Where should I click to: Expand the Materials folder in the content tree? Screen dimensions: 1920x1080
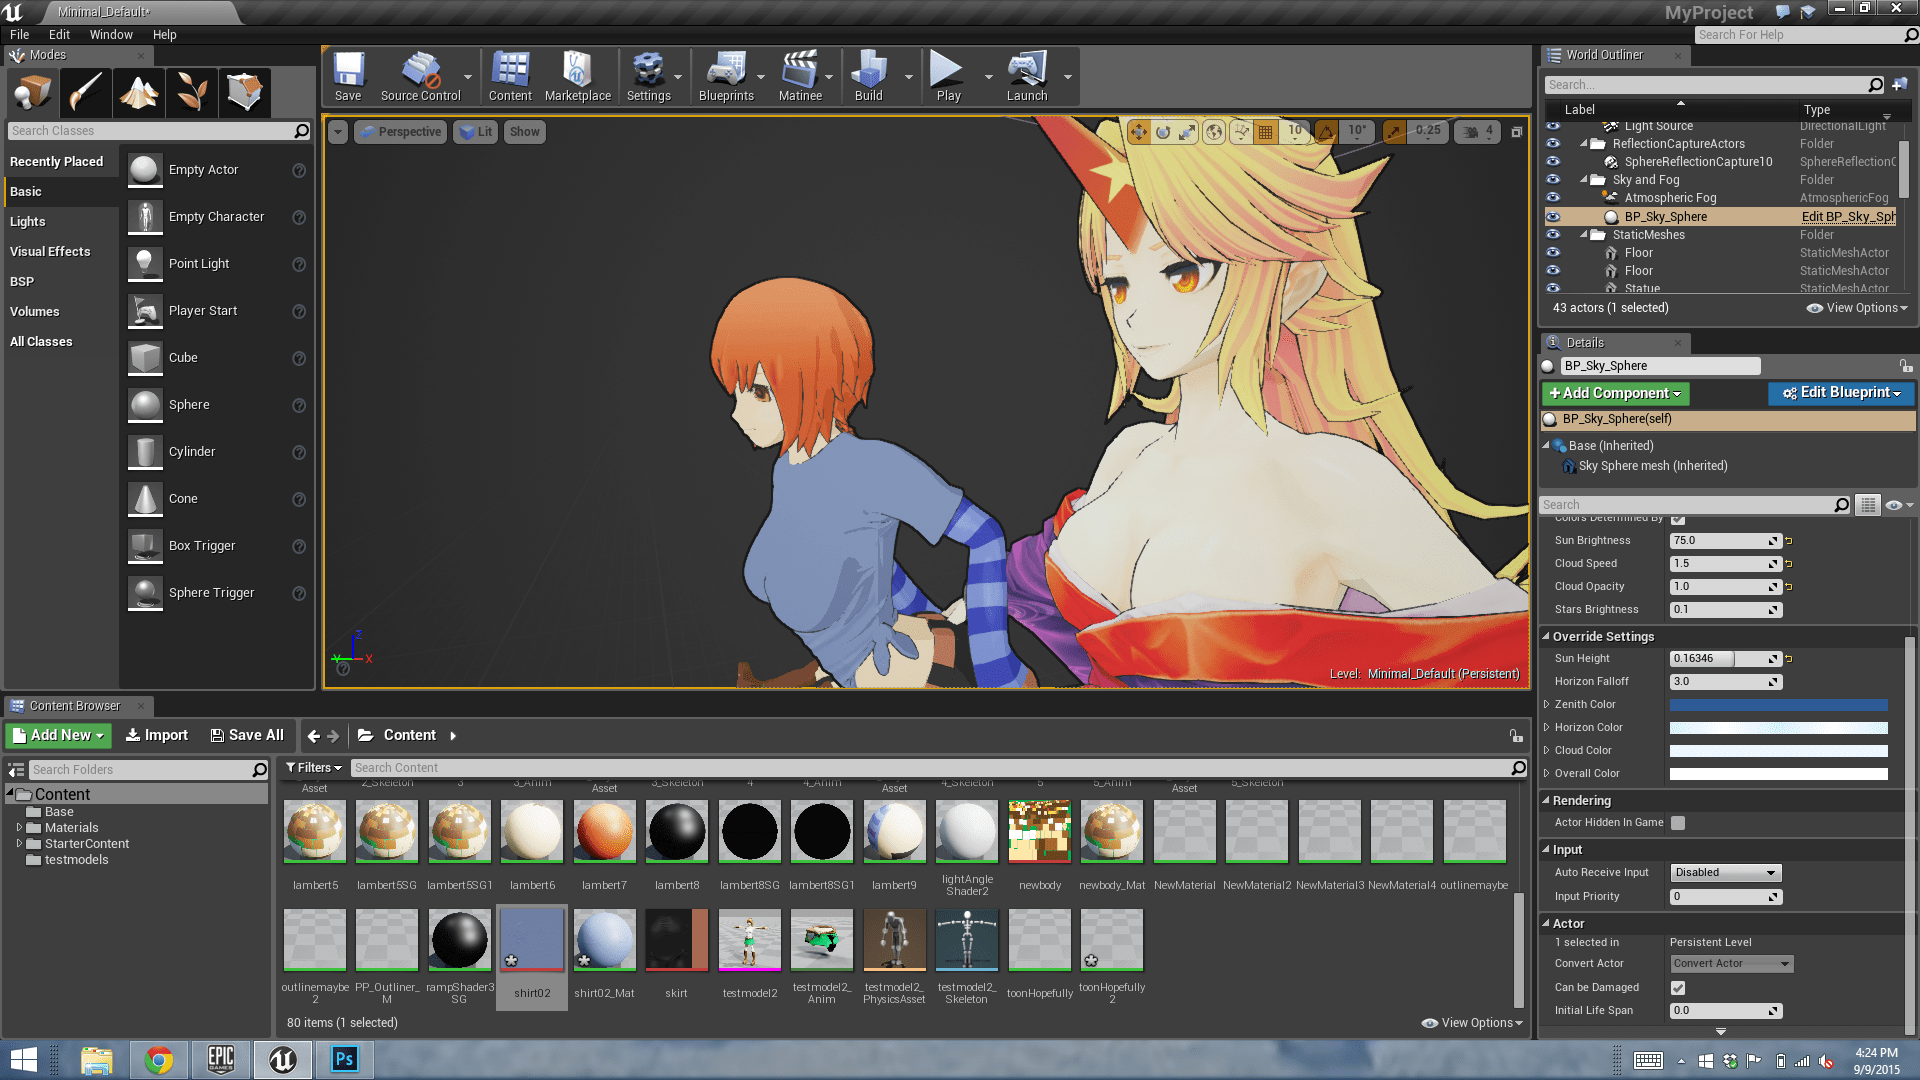(x=19, y=828)
